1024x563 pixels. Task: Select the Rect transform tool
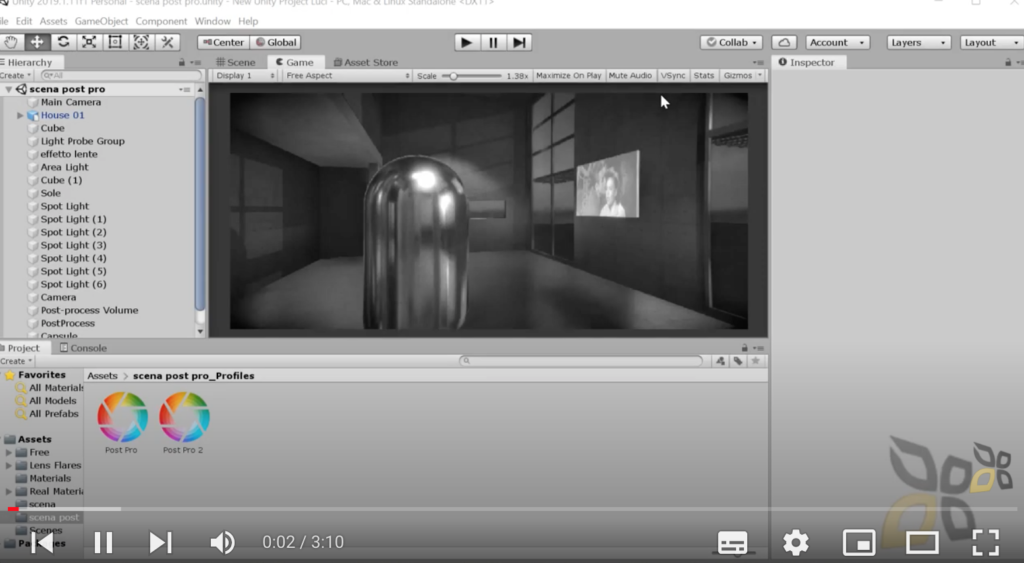pos(115,42)
